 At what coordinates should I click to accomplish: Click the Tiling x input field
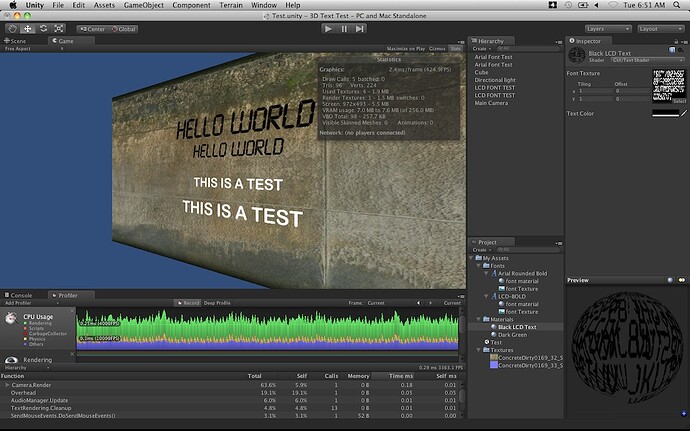coord(595,91)
